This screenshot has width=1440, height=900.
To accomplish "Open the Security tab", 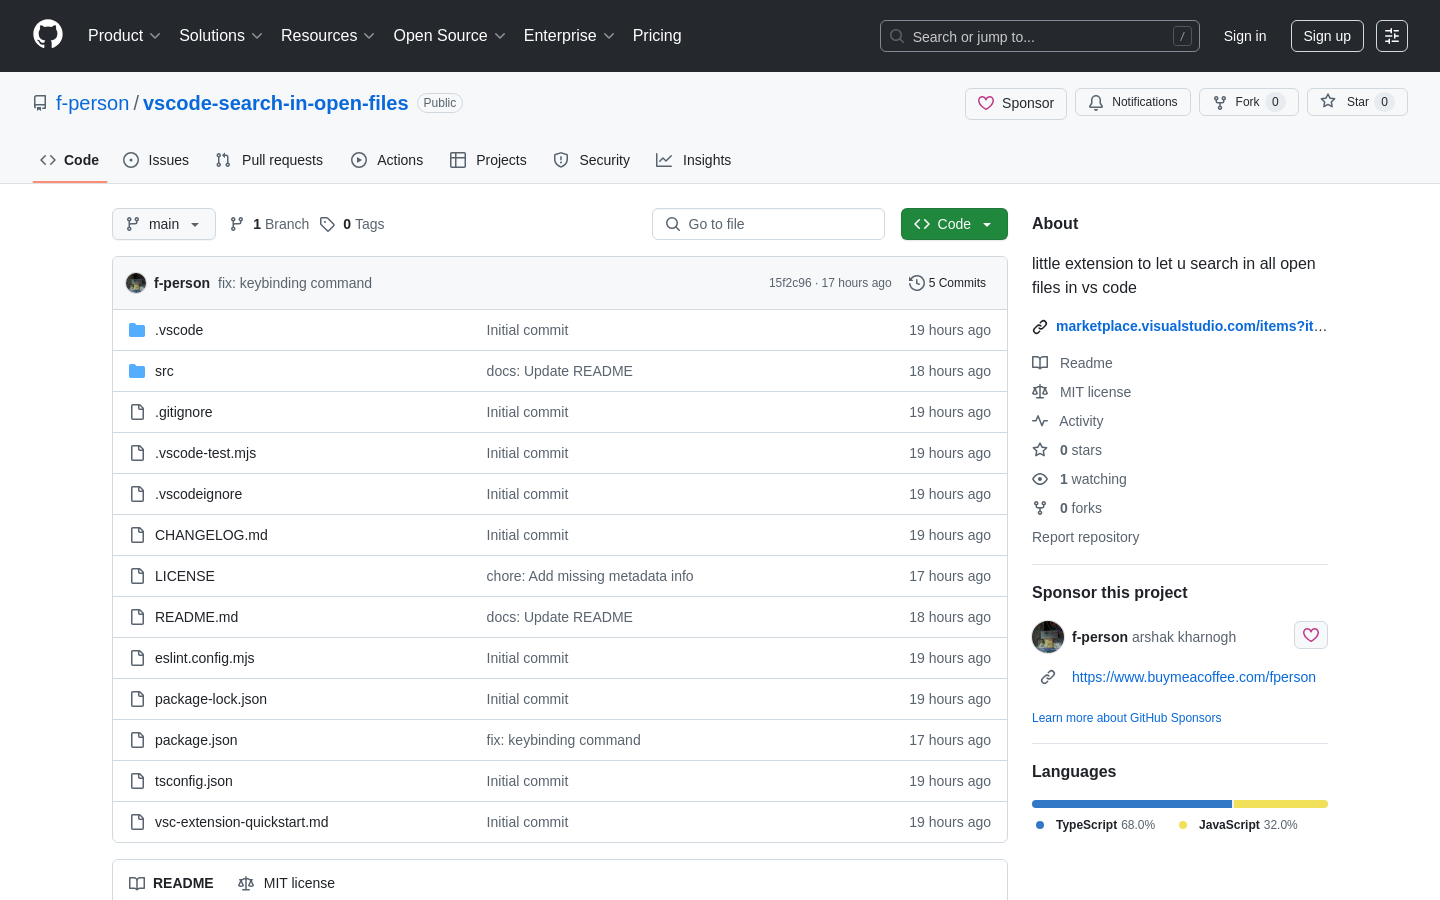I will [x=592, y=160].
